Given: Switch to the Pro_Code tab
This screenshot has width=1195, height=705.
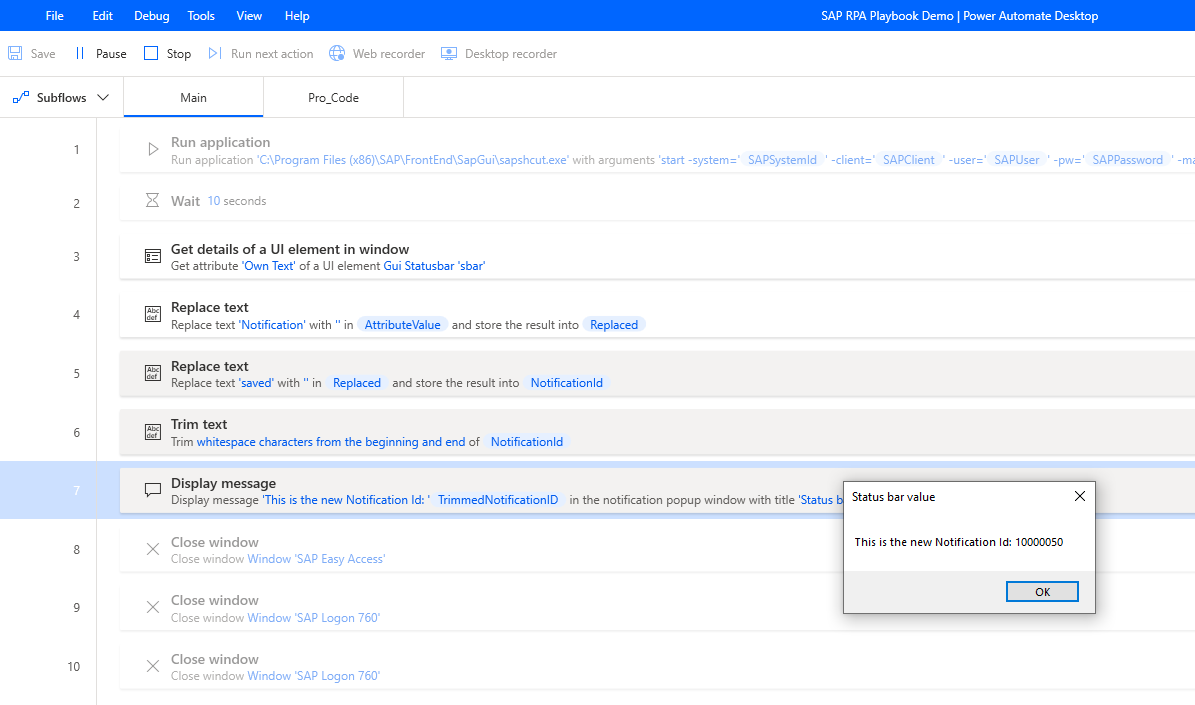Looking at the screenshot, I should [333, 98].
